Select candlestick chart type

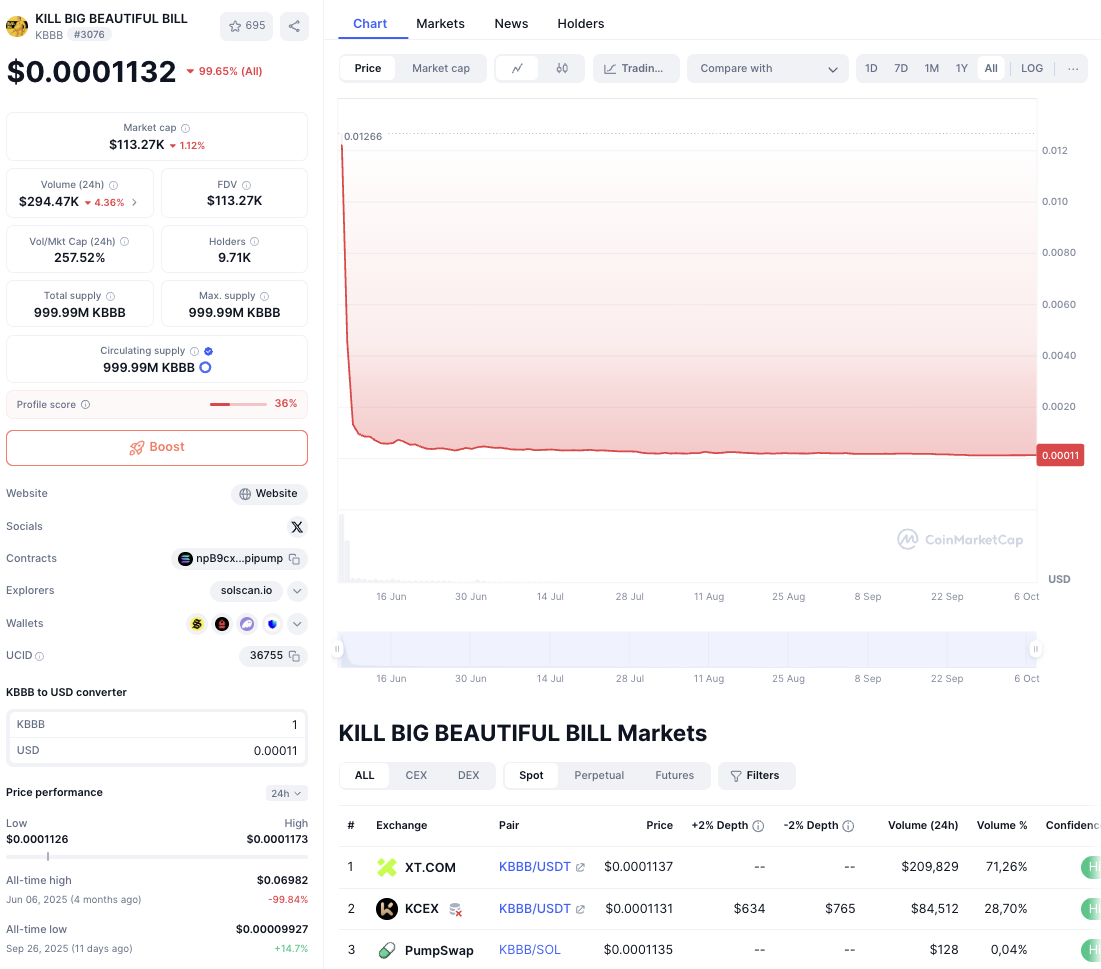[562, 68]
